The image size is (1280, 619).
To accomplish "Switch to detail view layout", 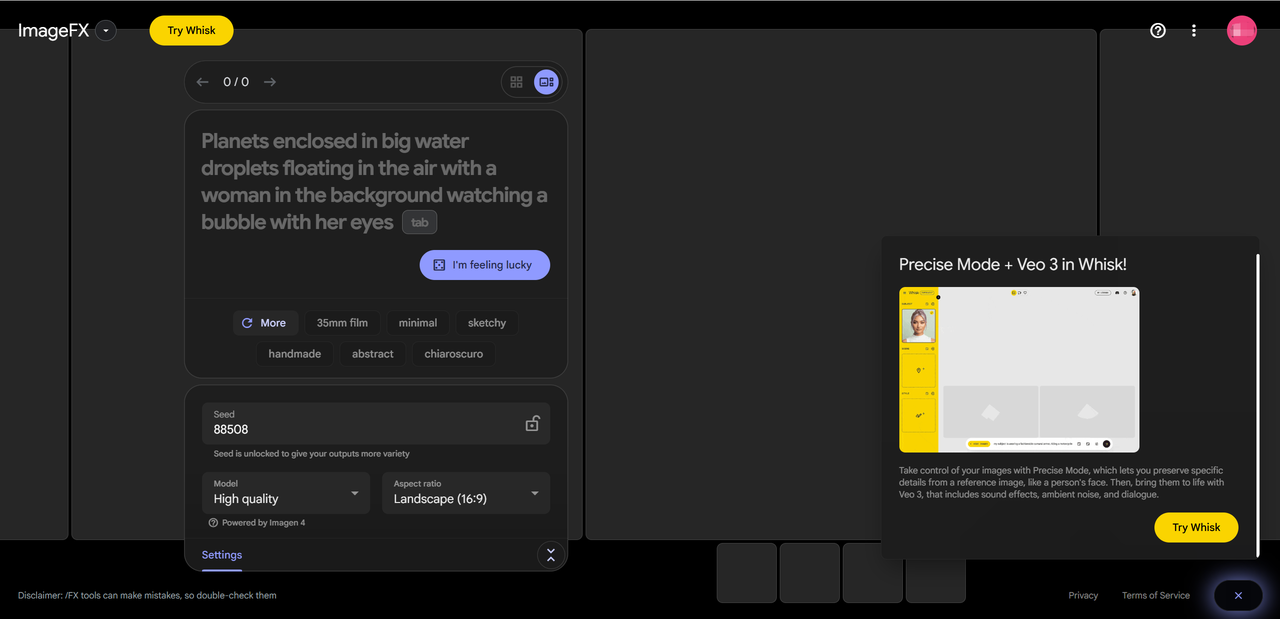I will [x=546, y=82].
